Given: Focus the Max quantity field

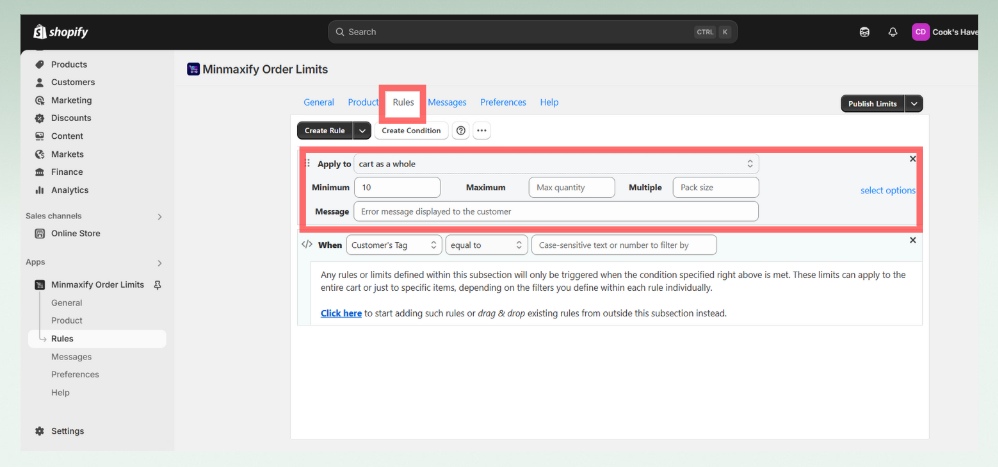Looking at the screenshot, I should click(x=572, y=187).
